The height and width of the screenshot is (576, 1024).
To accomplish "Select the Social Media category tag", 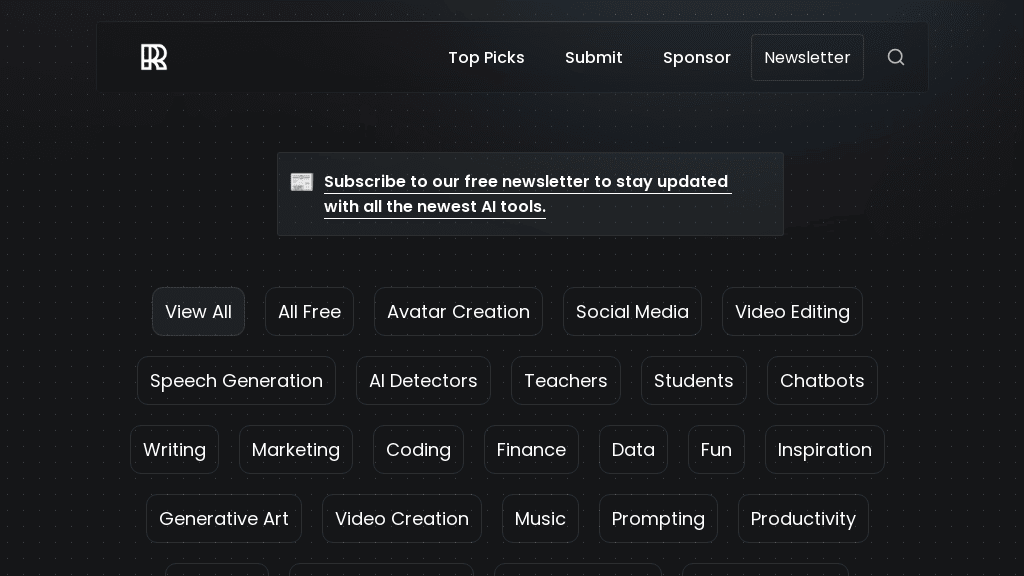I will click(x=632, y=312).
